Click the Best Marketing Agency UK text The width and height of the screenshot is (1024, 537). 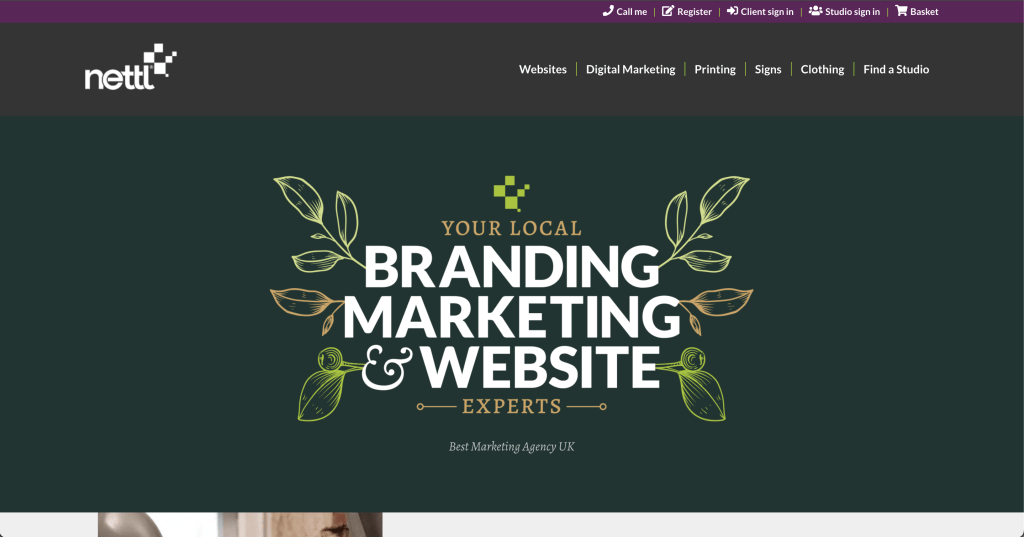click(x=511, y=447)
